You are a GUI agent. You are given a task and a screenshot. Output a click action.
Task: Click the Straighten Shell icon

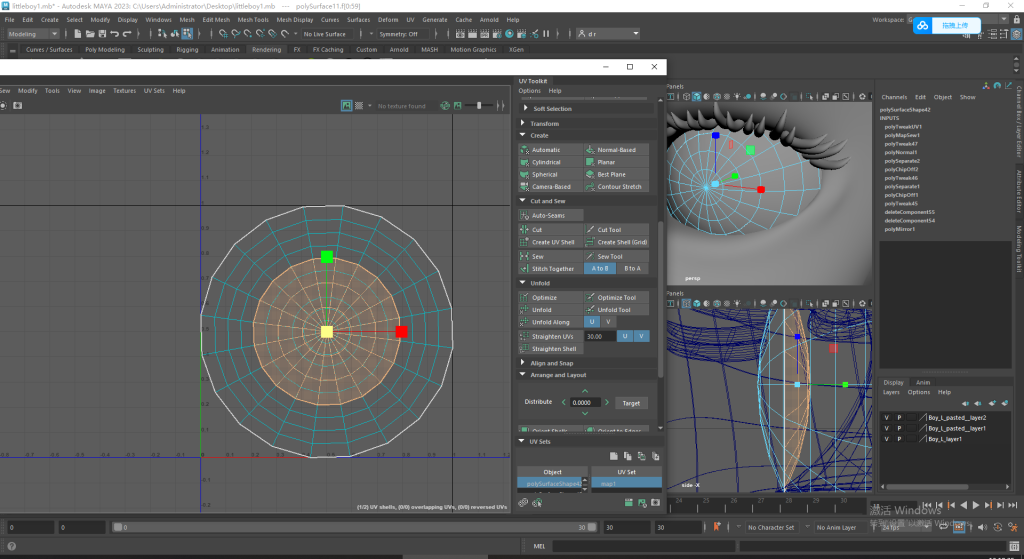(x=524, y=349)
